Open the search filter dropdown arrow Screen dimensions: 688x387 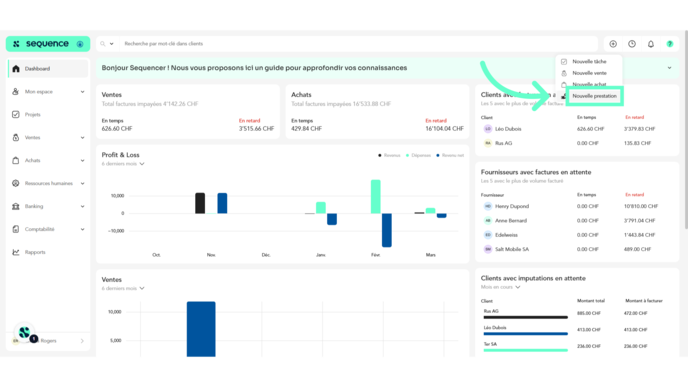point(111,44)
